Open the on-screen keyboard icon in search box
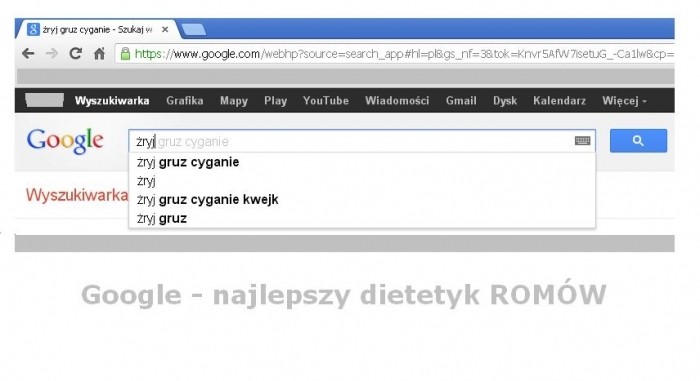Image resolution: width=700 pixels, height=381 pixels. point(582,141)
